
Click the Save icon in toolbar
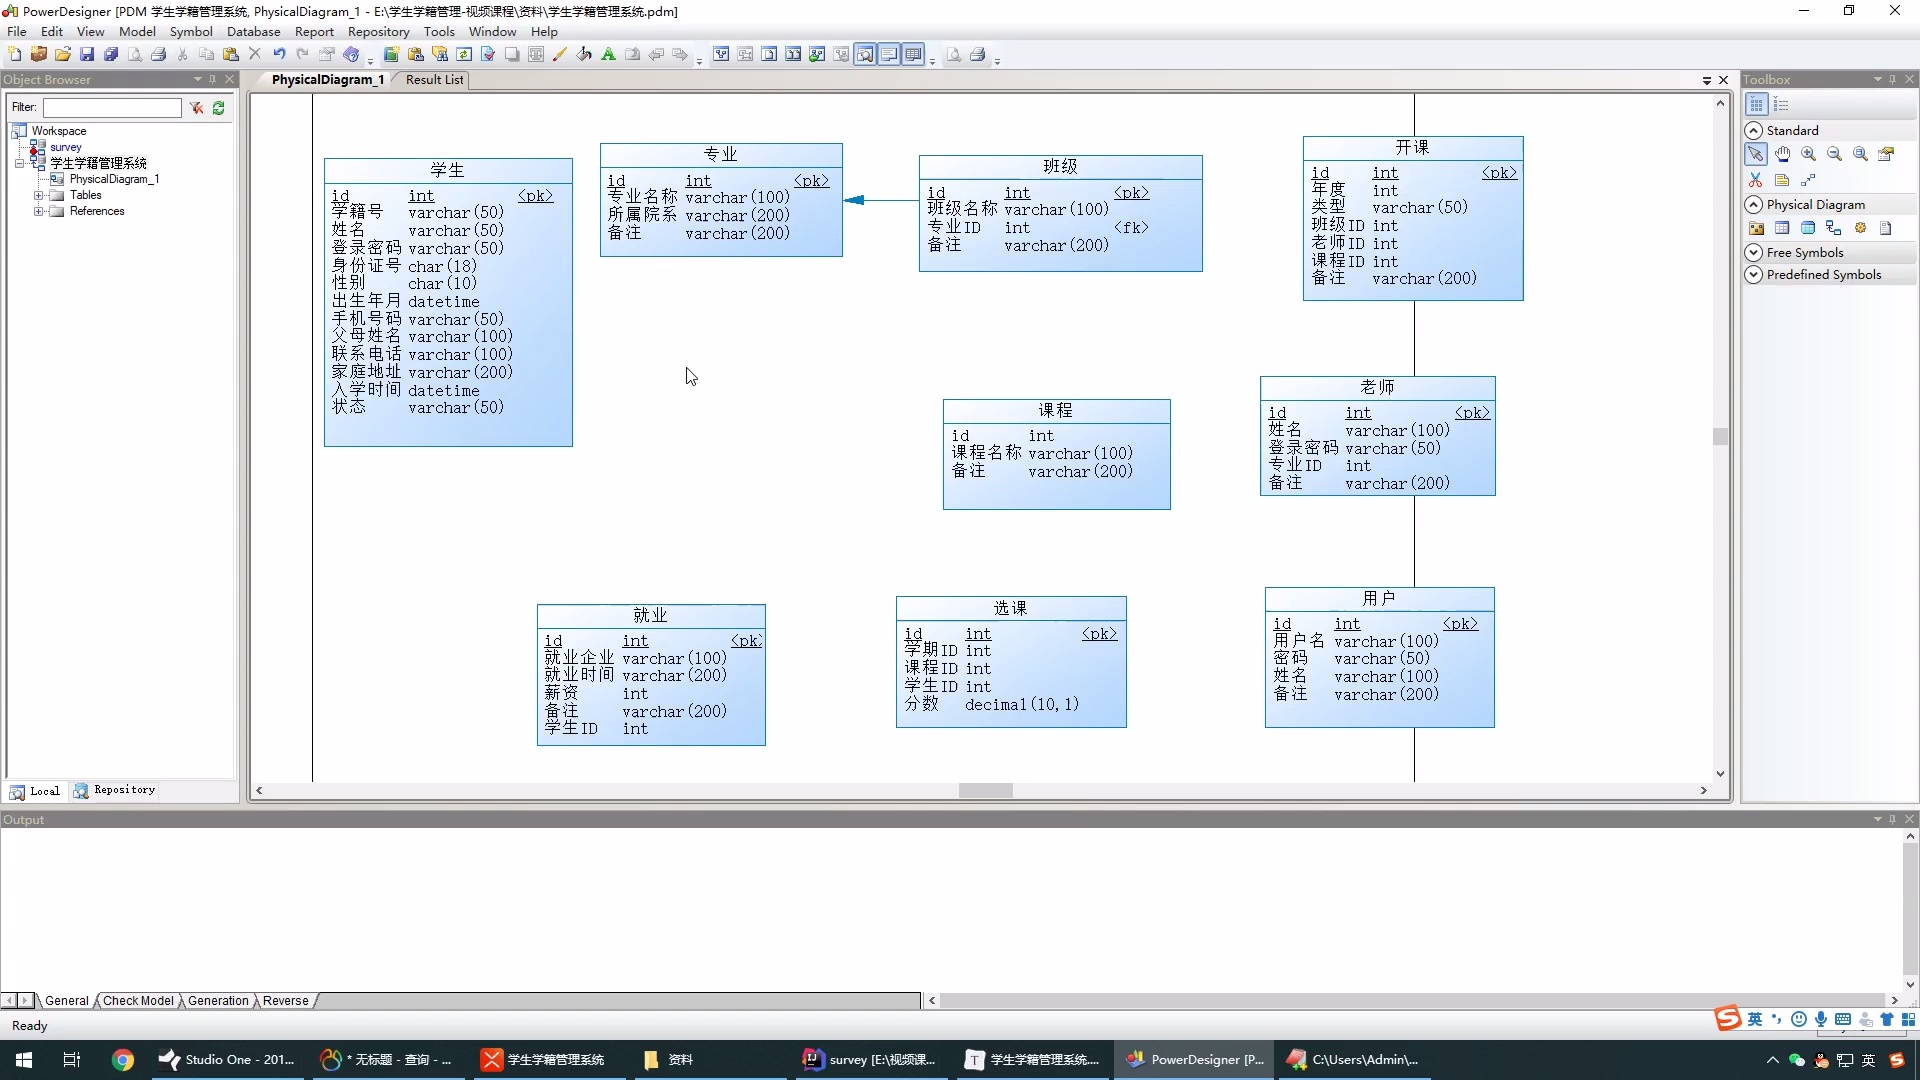(x=87, y=55)
